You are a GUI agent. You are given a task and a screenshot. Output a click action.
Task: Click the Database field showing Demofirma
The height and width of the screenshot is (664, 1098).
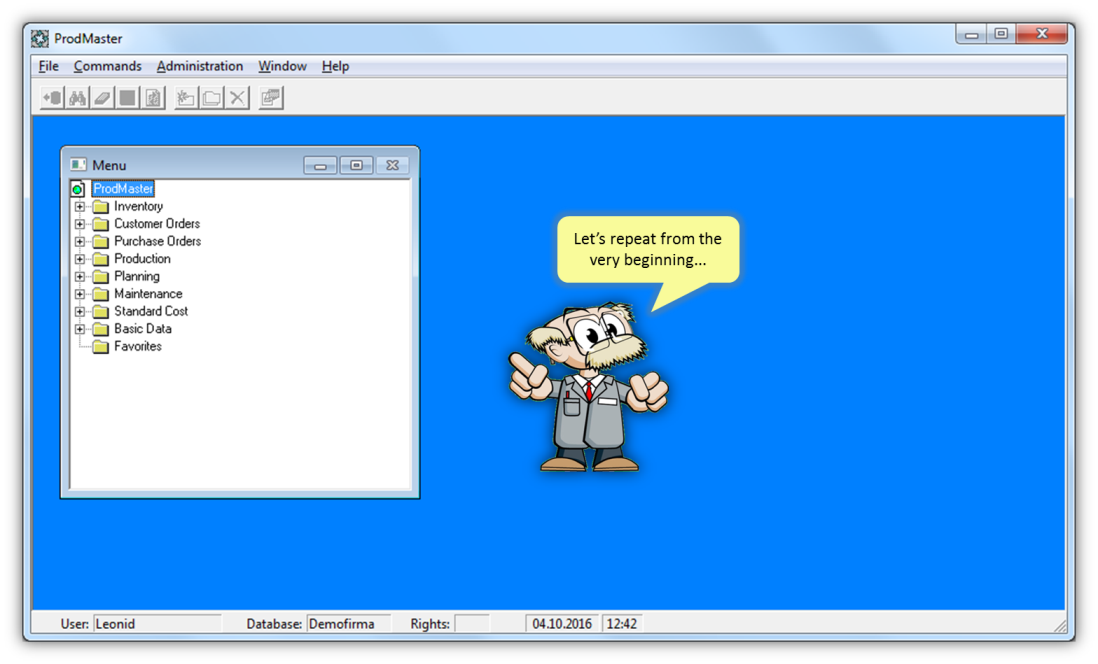click(x=348, y=624)
